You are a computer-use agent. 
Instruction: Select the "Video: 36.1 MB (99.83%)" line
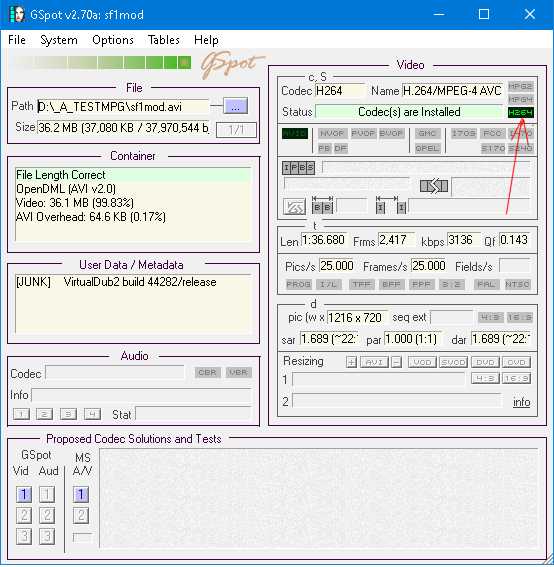pyautogui.click(x=133, y=202)
